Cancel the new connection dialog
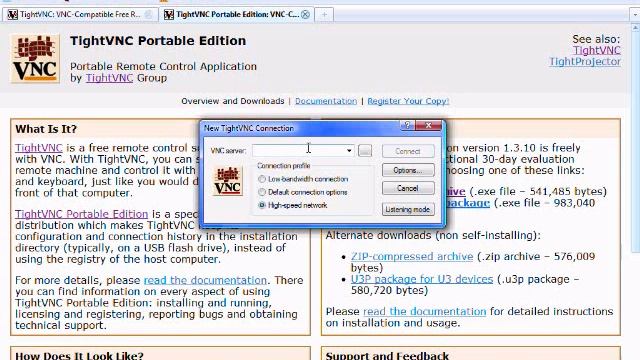This screenshot has width=640, height=360. (408, 188)
